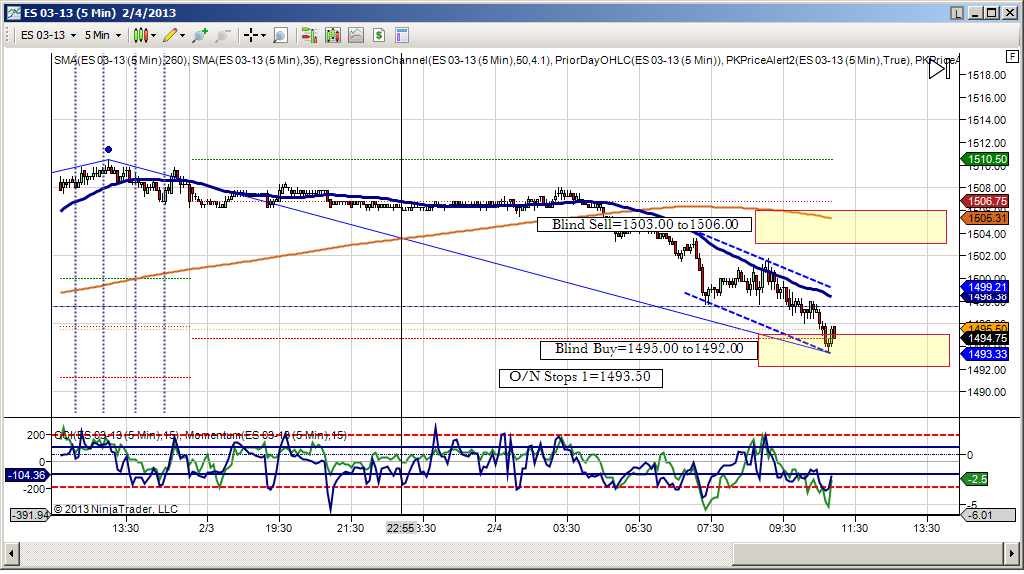
Task: Click the red 1506.75 price marker
Action: 985,202
